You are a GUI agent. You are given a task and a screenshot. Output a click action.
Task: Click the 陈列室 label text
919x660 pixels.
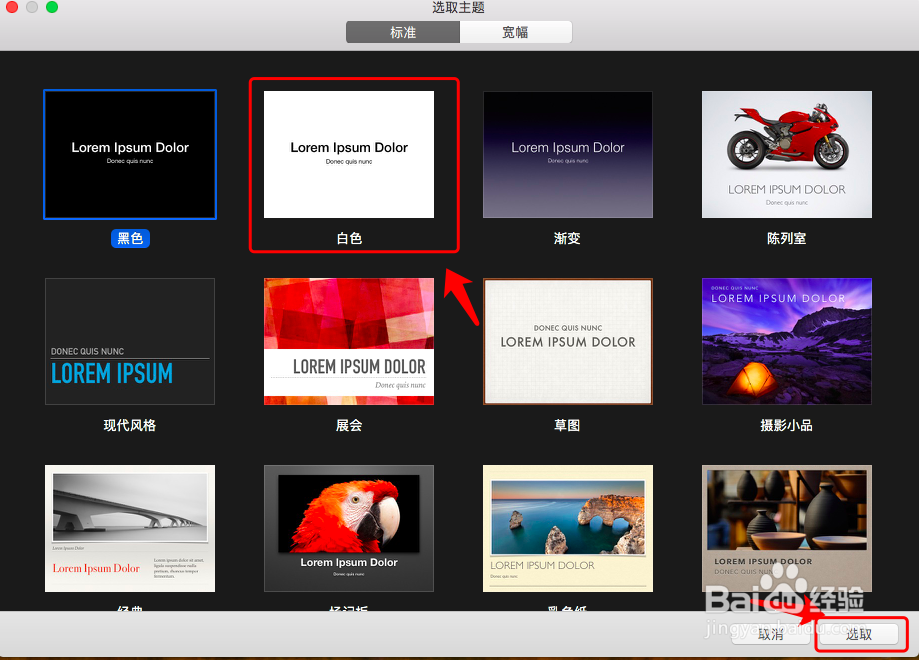pos(787,239)
